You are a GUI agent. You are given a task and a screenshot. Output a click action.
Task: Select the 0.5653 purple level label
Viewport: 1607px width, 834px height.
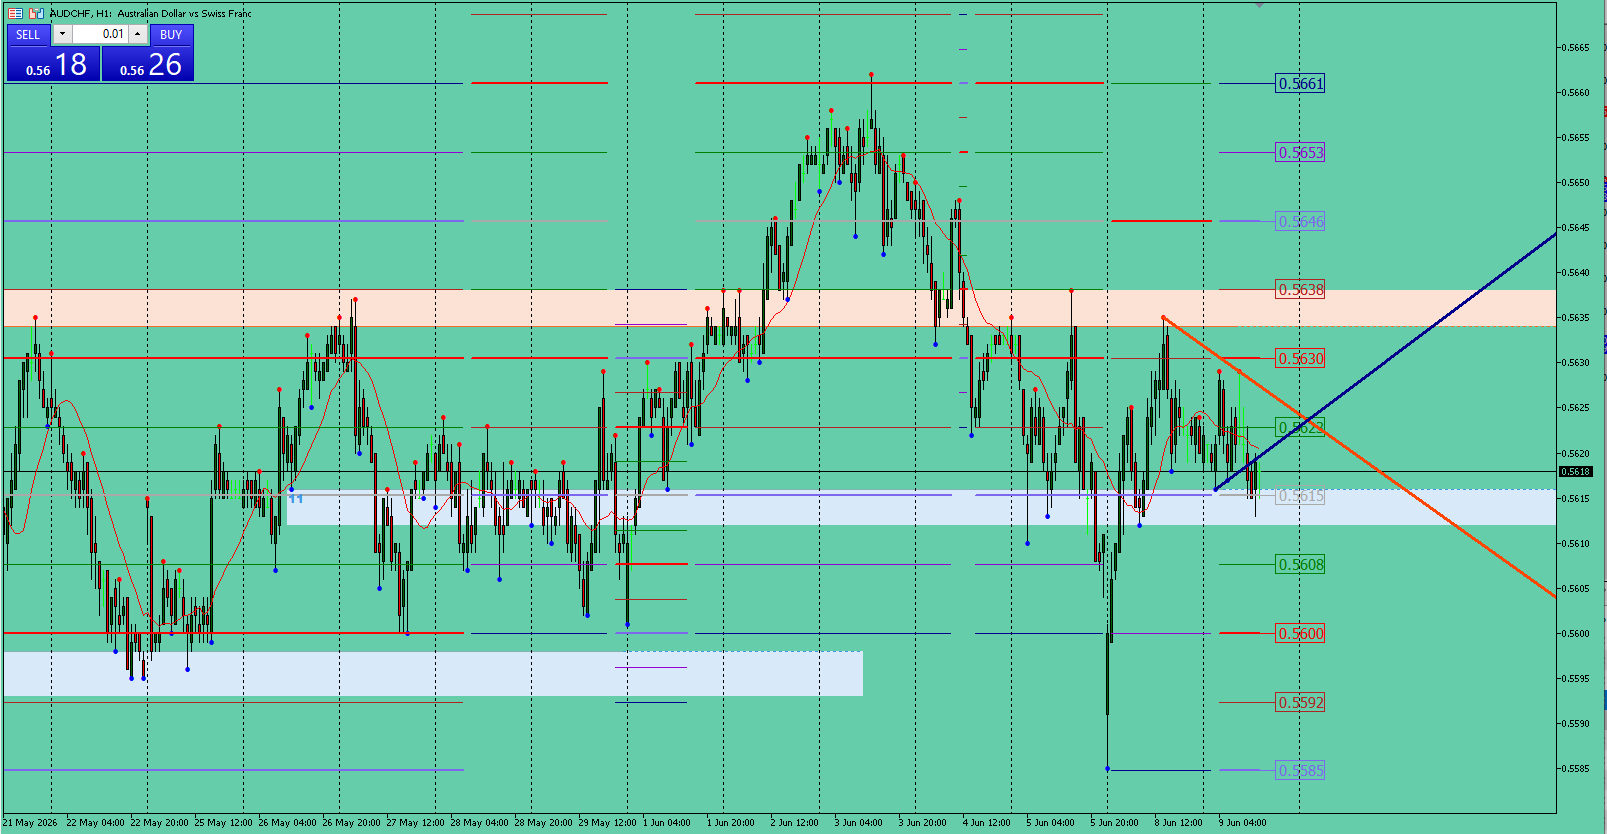(x=1301, y=153)
